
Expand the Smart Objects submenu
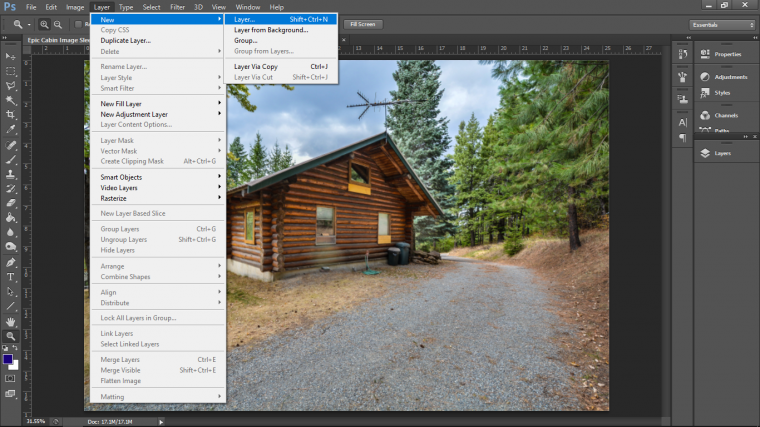click(158, 177)
